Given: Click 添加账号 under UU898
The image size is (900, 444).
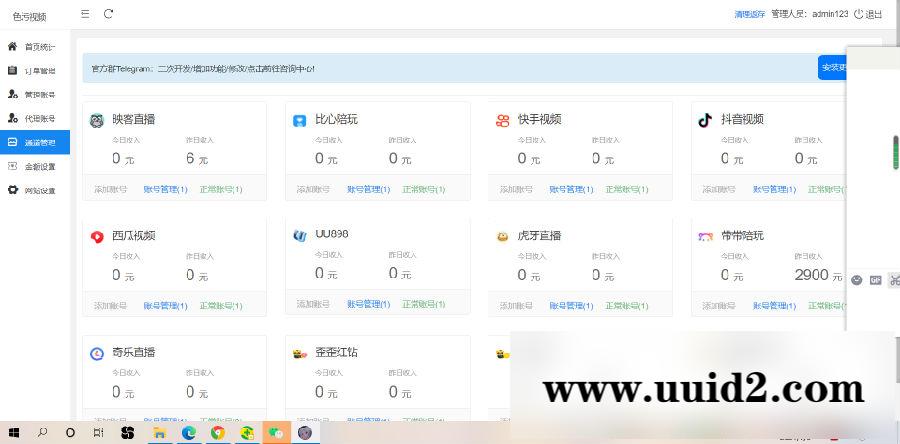Looking at the screenshot, I should coord(313,304).
